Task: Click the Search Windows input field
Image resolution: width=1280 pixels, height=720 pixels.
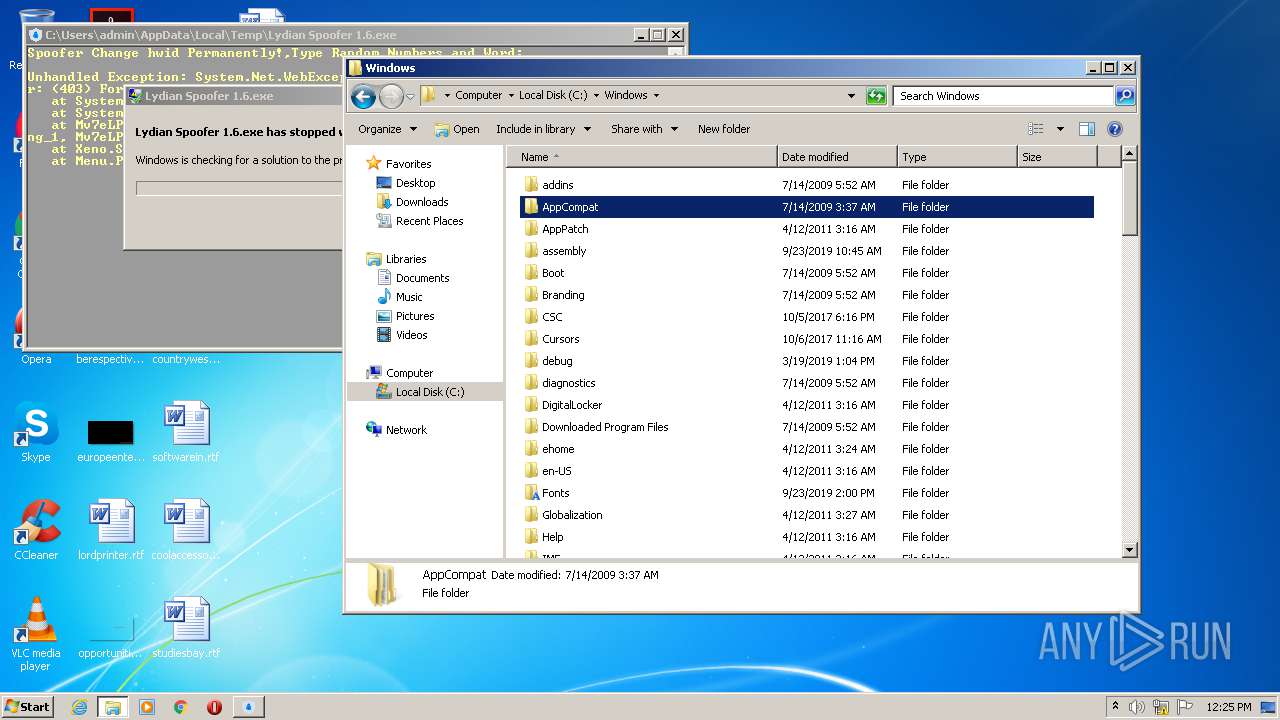Action: [x=1003, y=96]
